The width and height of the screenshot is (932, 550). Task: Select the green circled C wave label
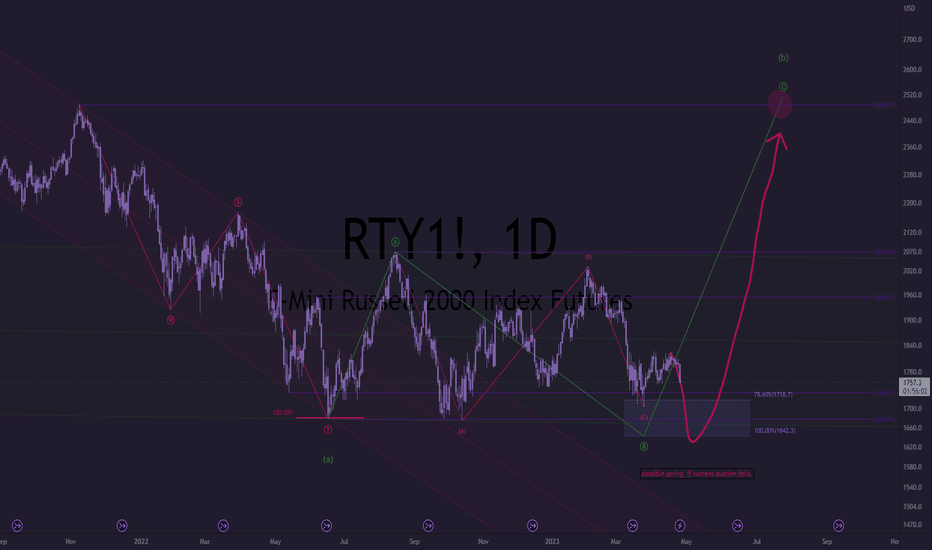783,87
